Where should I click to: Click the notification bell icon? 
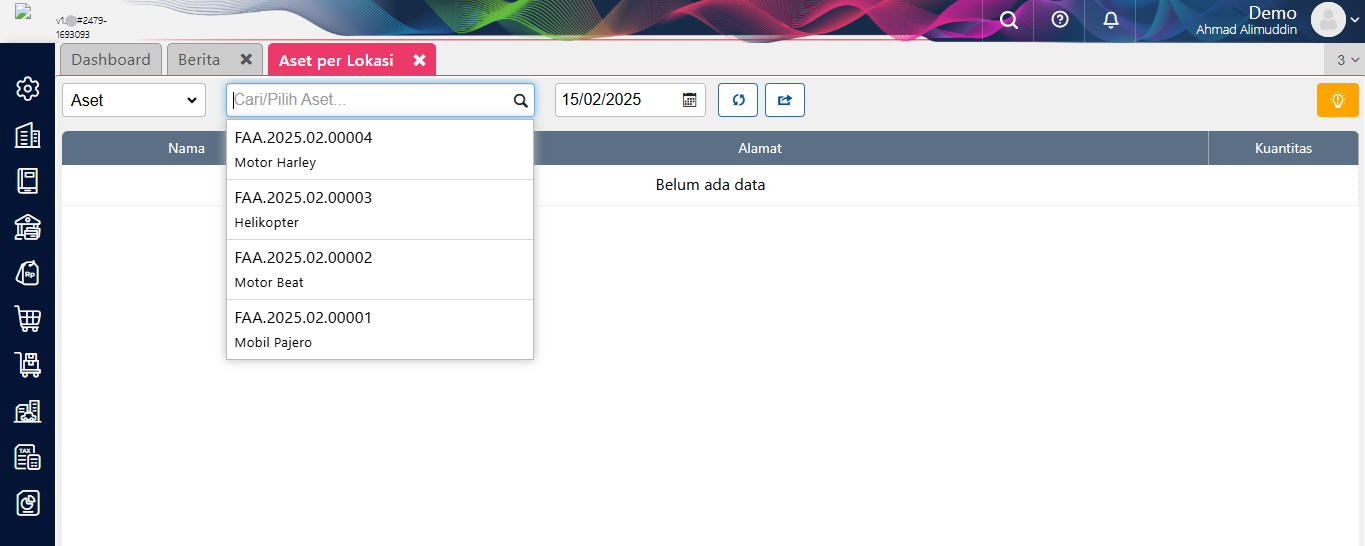(1110, 20)
